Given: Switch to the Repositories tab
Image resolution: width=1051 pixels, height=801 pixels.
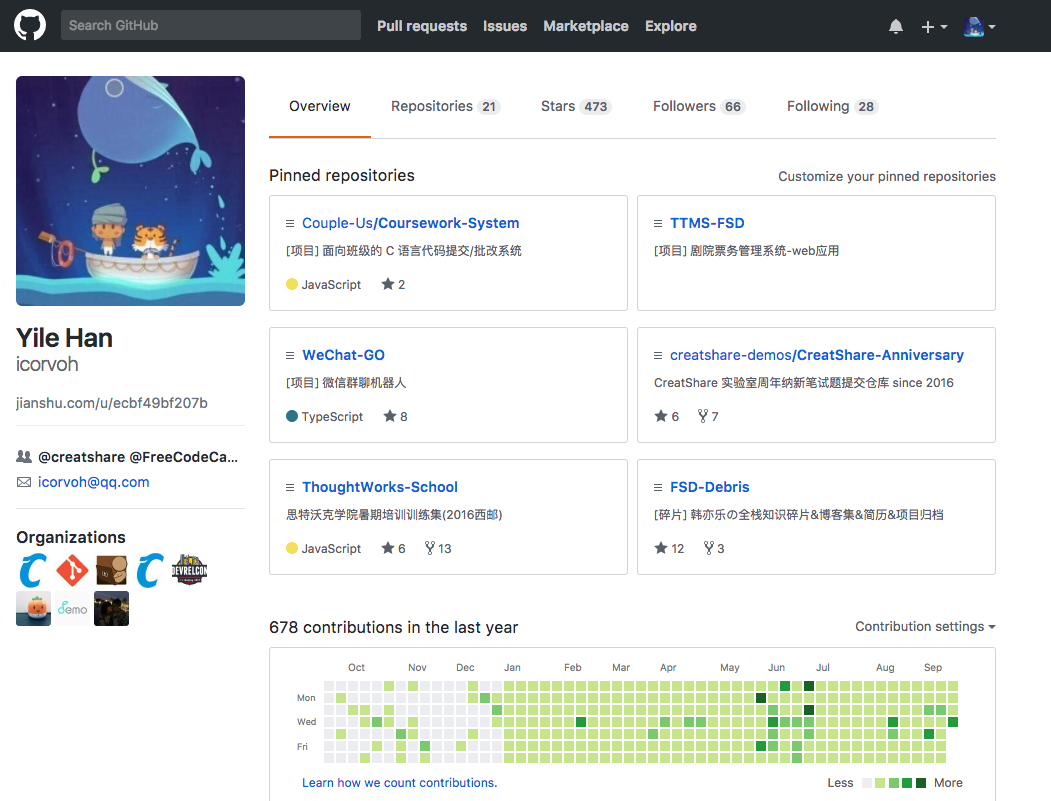Looking at the screenshot, I should click(x=446, y=106).
